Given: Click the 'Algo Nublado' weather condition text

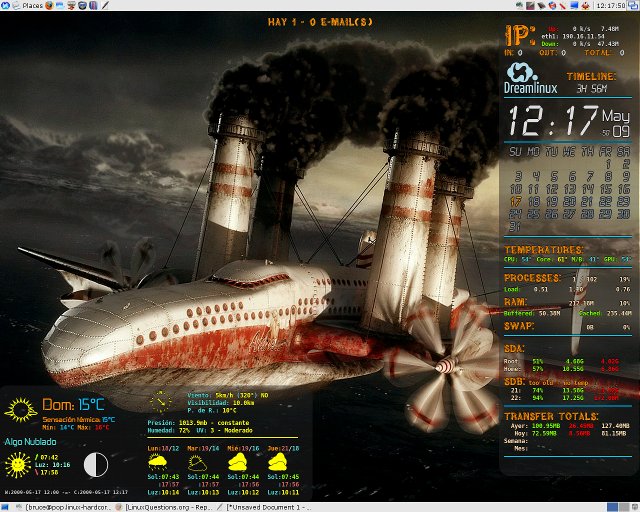Looking at the screenshot, I should pyautogui.click(x=30, y=441).
